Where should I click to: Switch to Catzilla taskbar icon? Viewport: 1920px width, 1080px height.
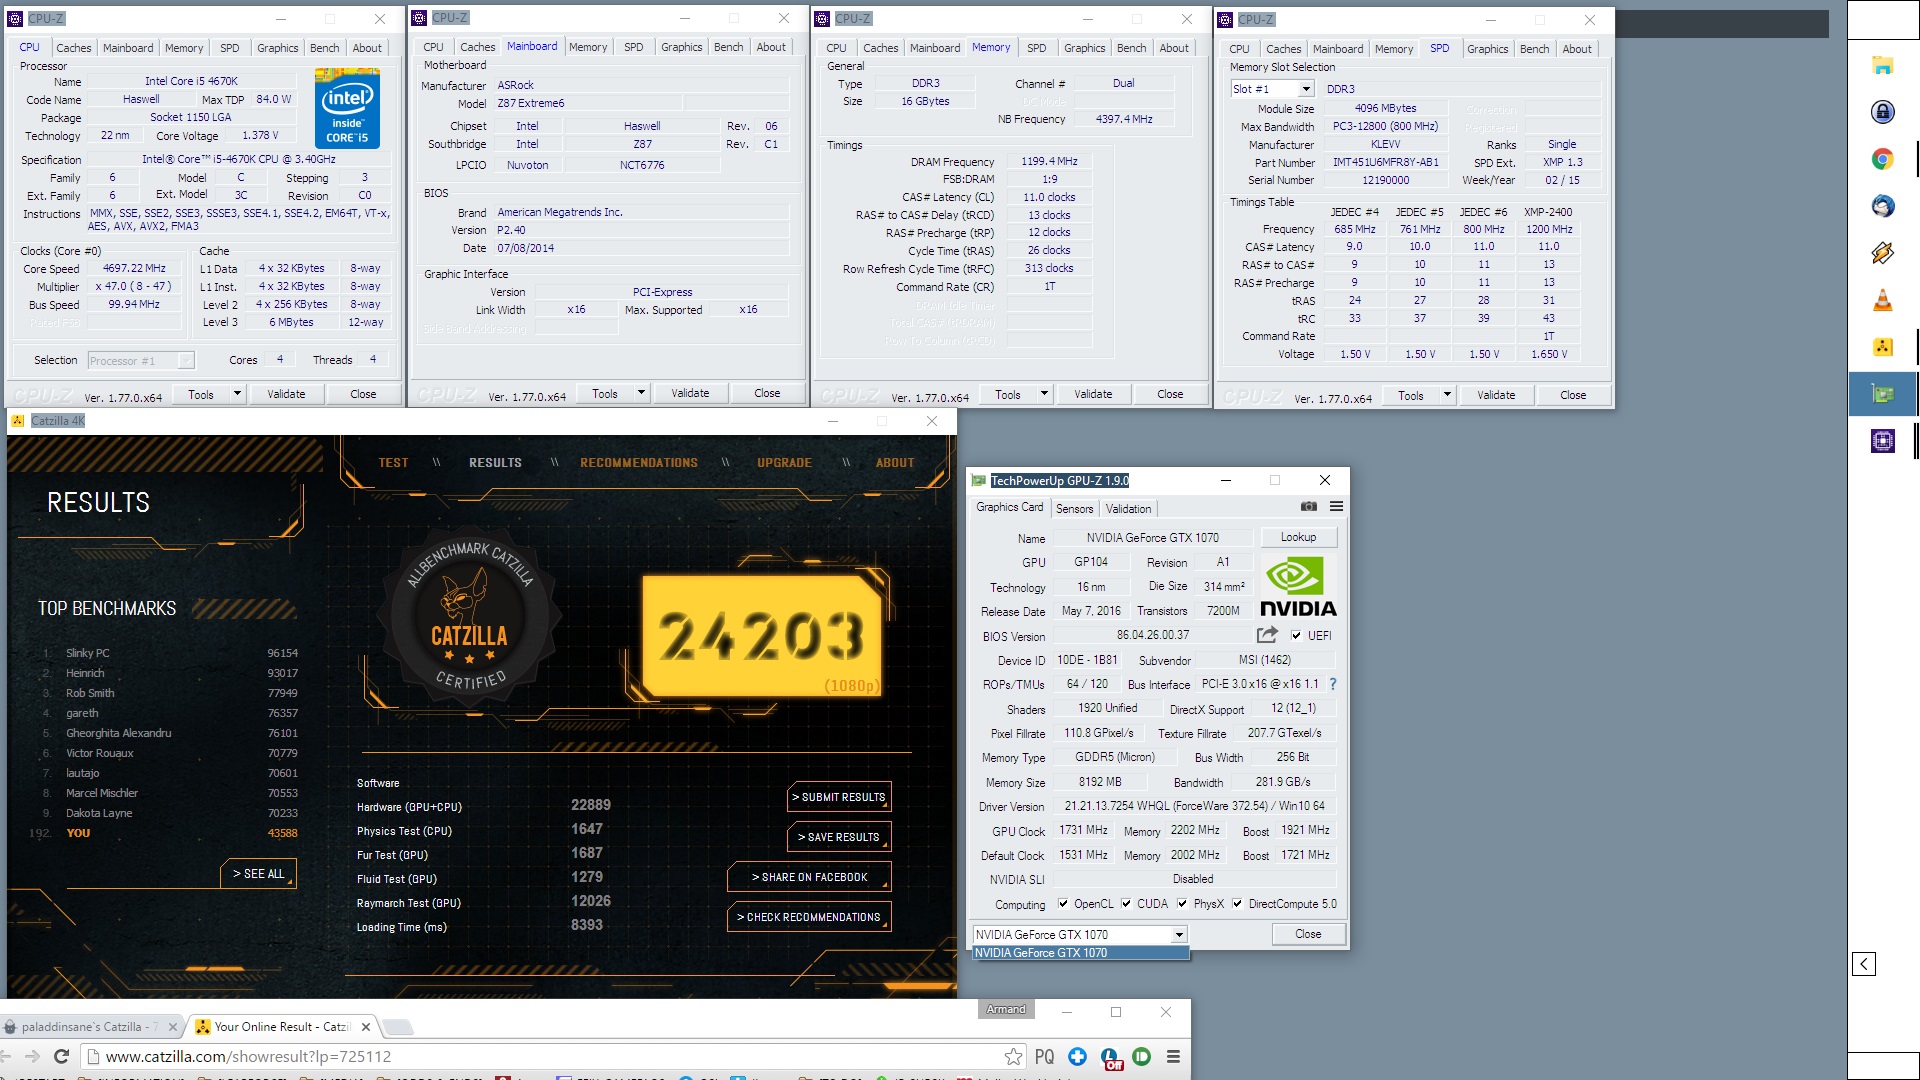1882,347
